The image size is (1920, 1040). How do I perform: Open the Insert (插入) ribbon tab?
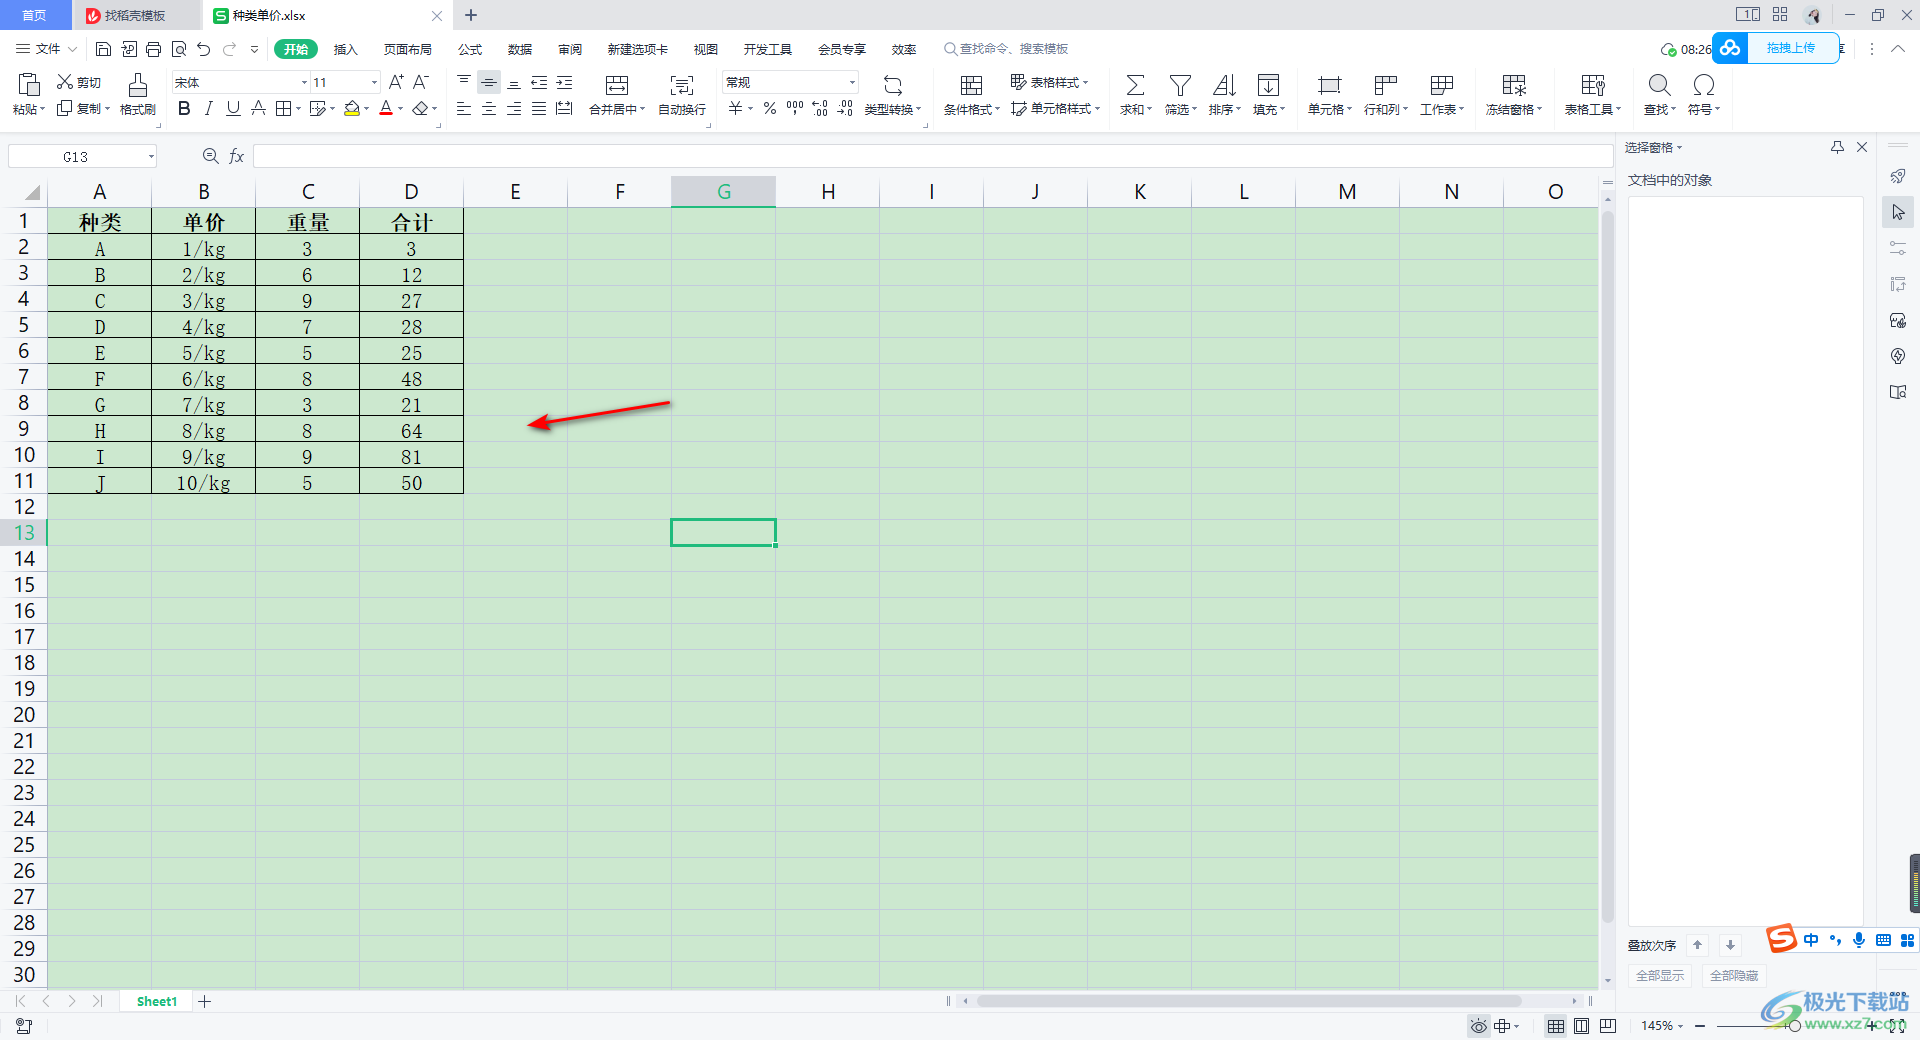coord(345,49)
